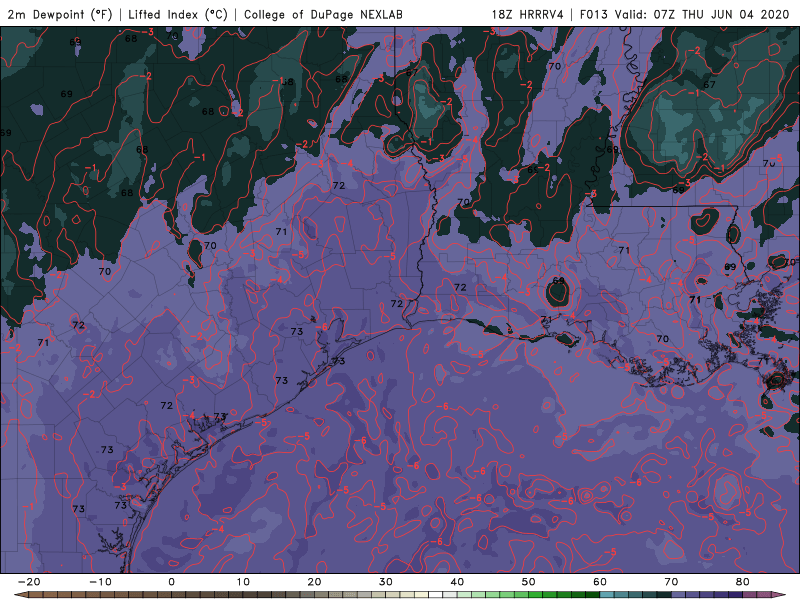
Task: Click the '20' label on the color scale
Action: pos(314,582)
